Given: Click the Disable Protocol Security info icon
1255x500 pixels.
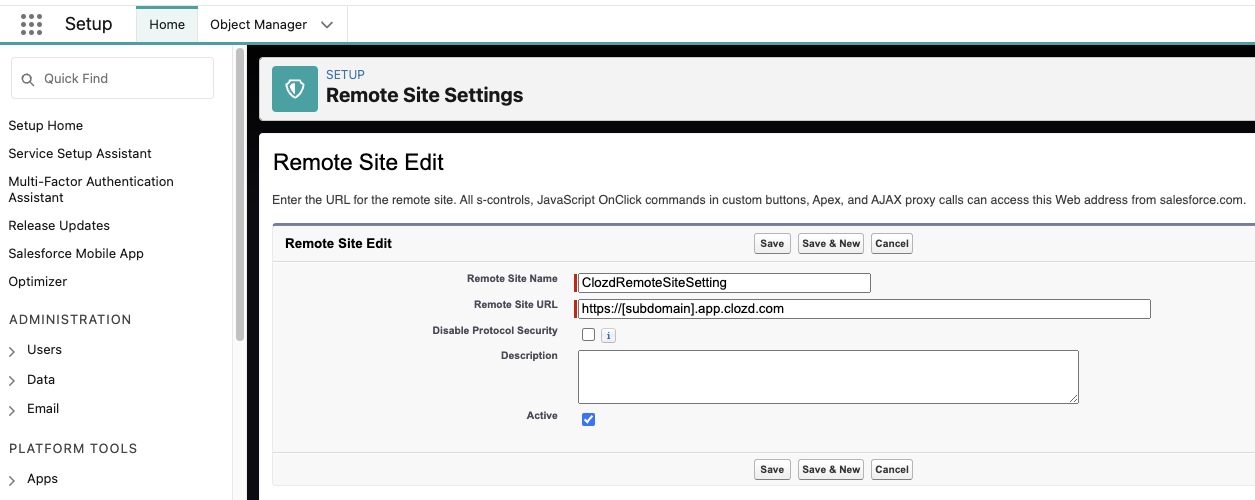Looking at the screenshot, I should click(608, 336).
